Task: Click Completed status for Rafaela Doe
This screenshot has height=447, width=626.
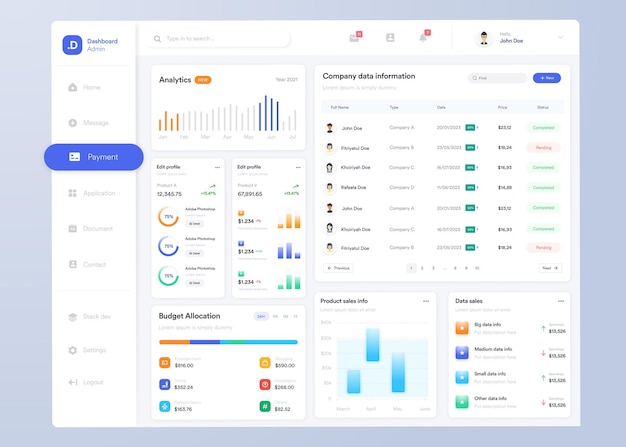Action: [x=543, y=188]
